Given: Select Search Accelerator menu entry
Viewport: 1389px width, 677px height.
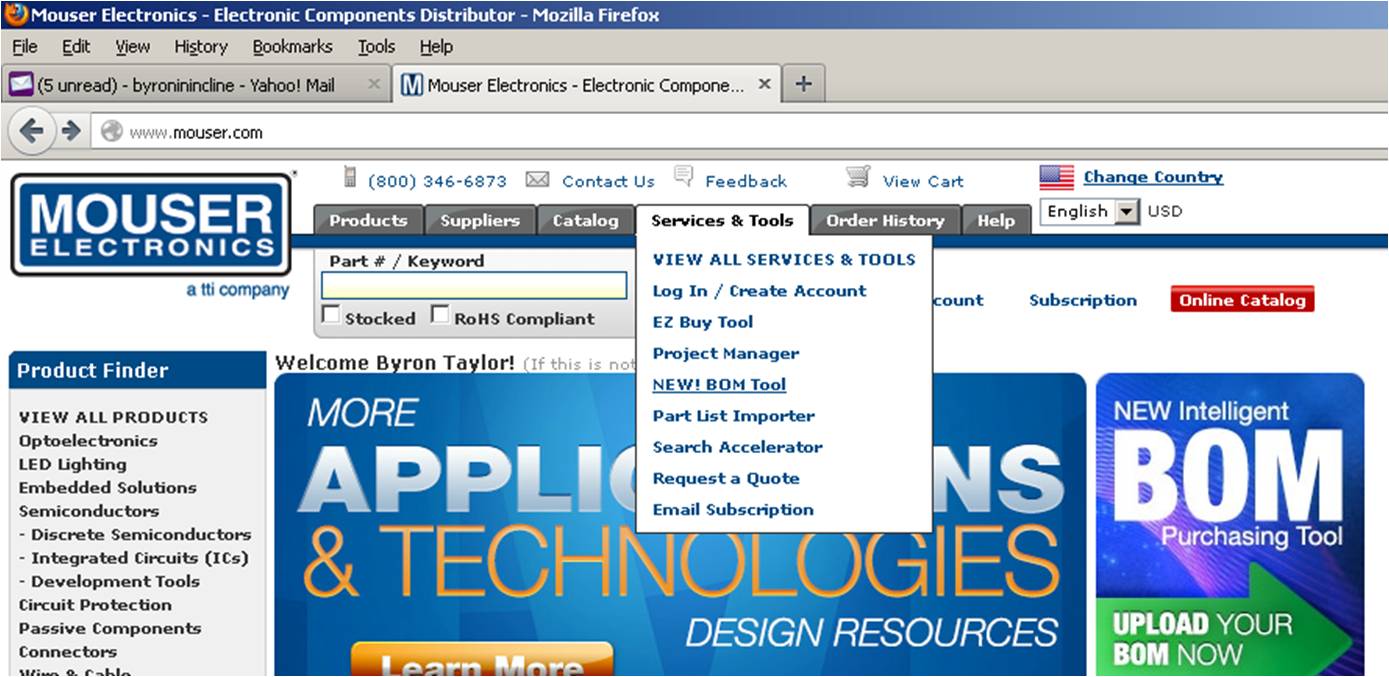Looking at the screenshot, I should pos(737,447).
